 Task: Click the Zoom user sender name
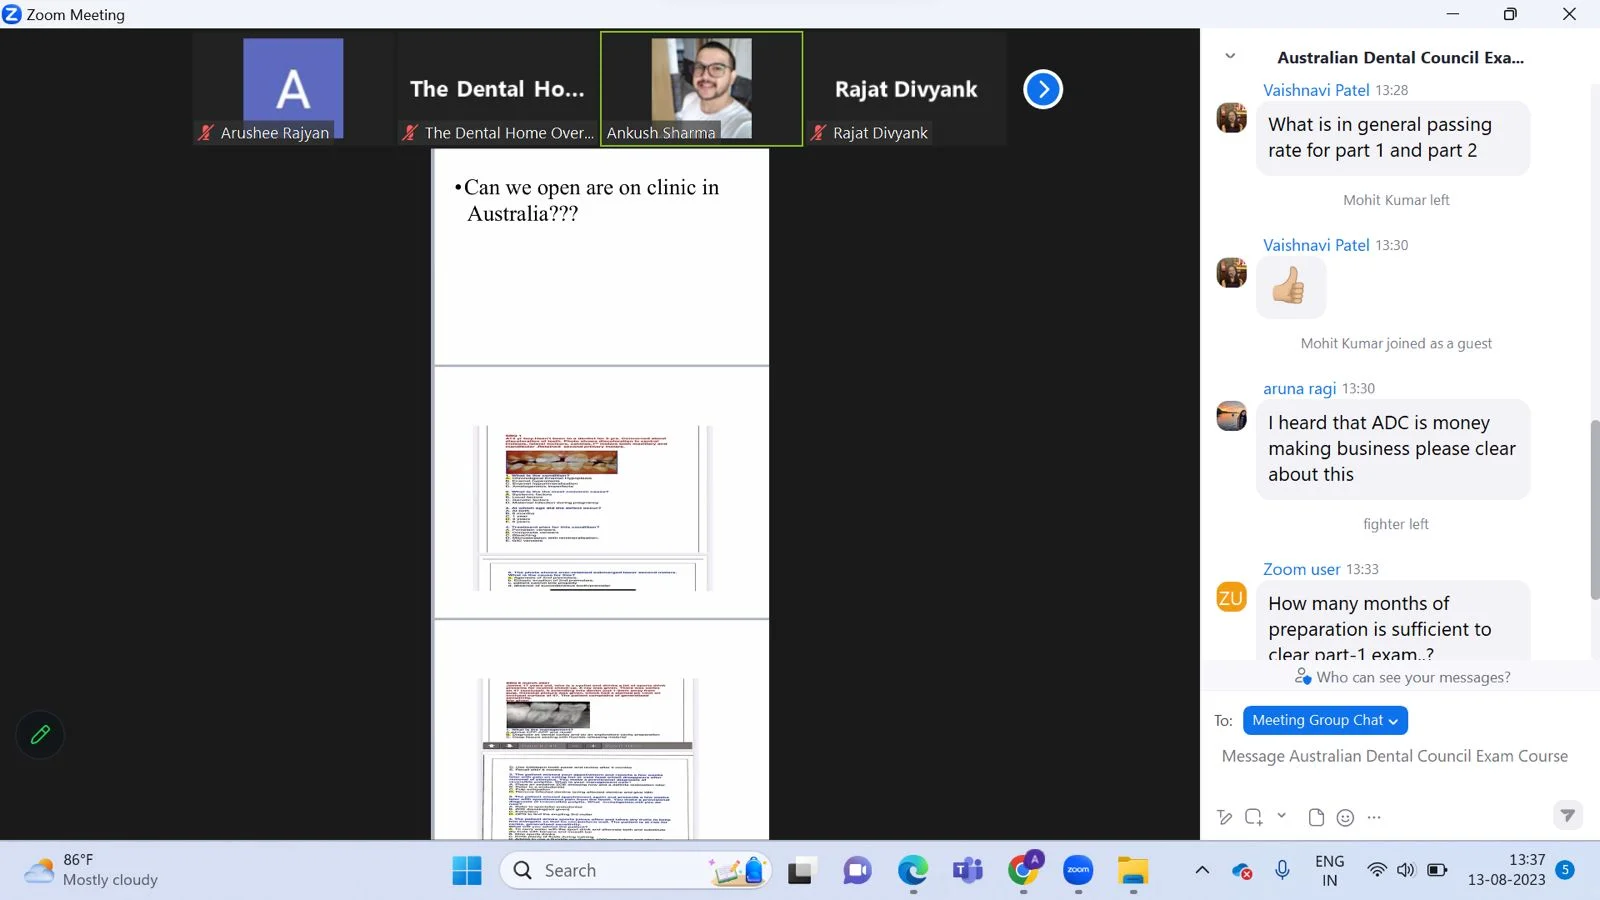tap(1301, 569)
